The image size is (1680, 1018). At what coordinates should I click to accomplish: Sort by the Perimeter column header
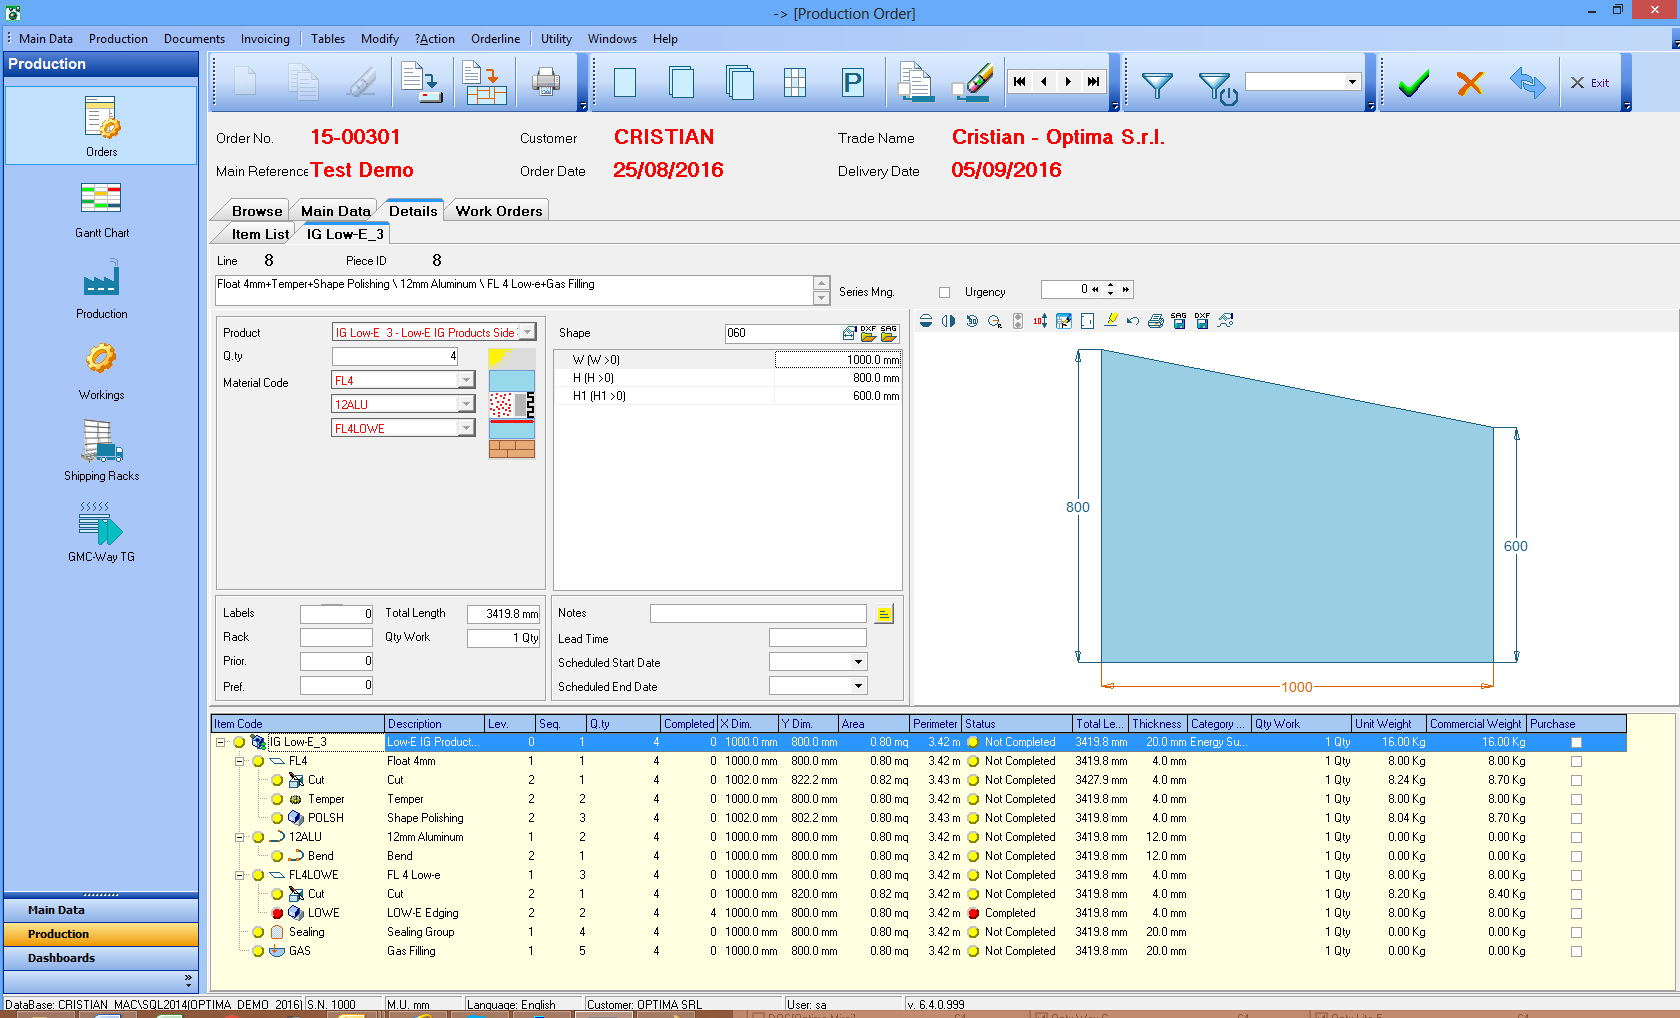pyautogui.click(x=935, y=724)
